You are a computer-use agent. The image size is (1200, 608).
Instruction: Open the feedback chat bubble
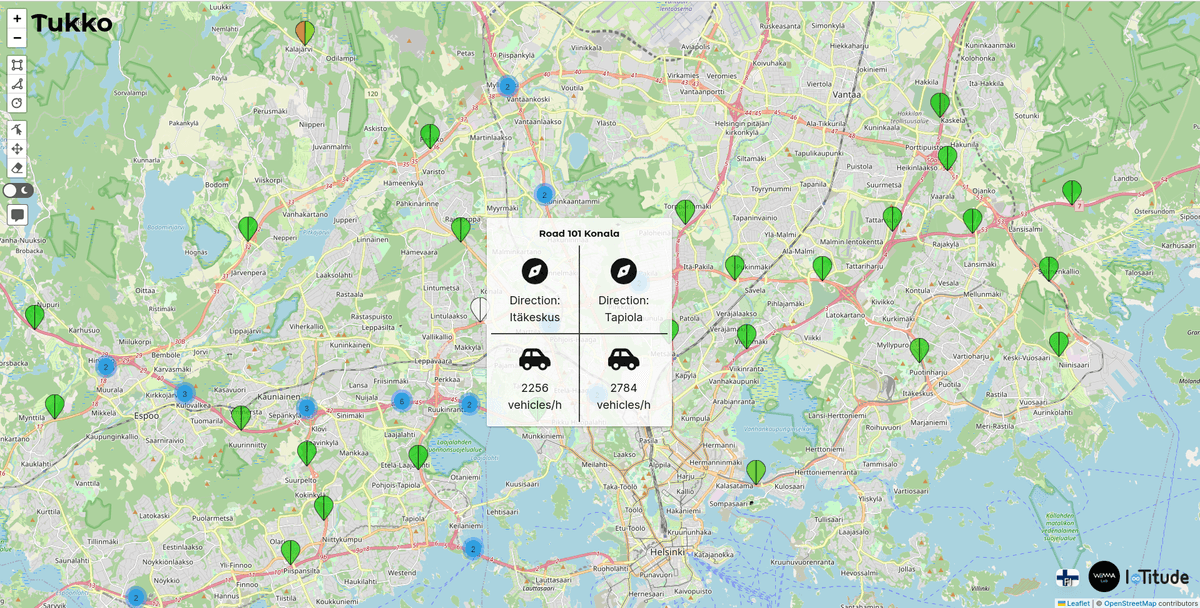pos(17,214)
